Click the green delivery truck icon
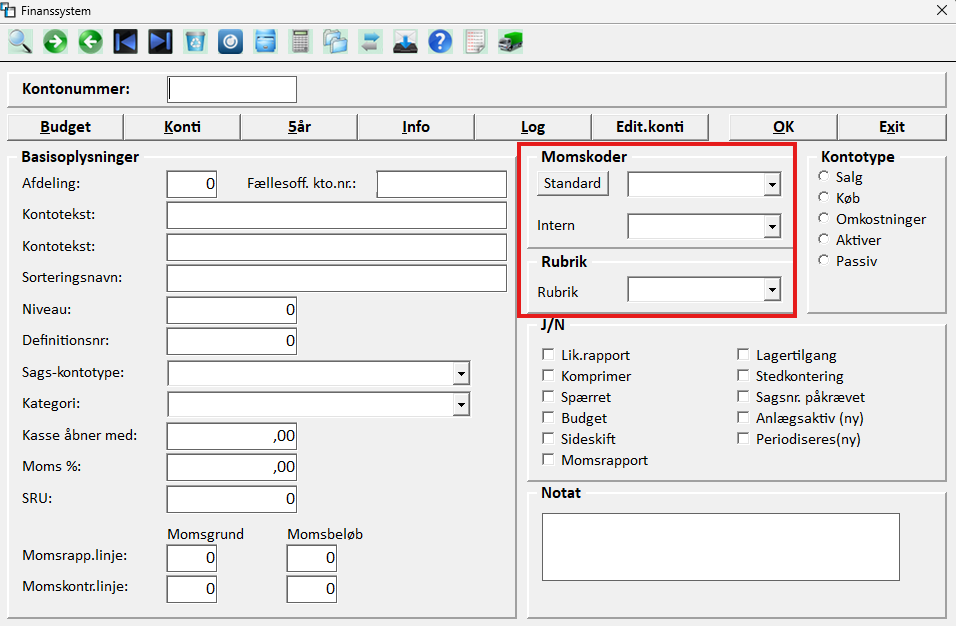The height and width of the screenshot is (626, 956). [x=510, y=42]
